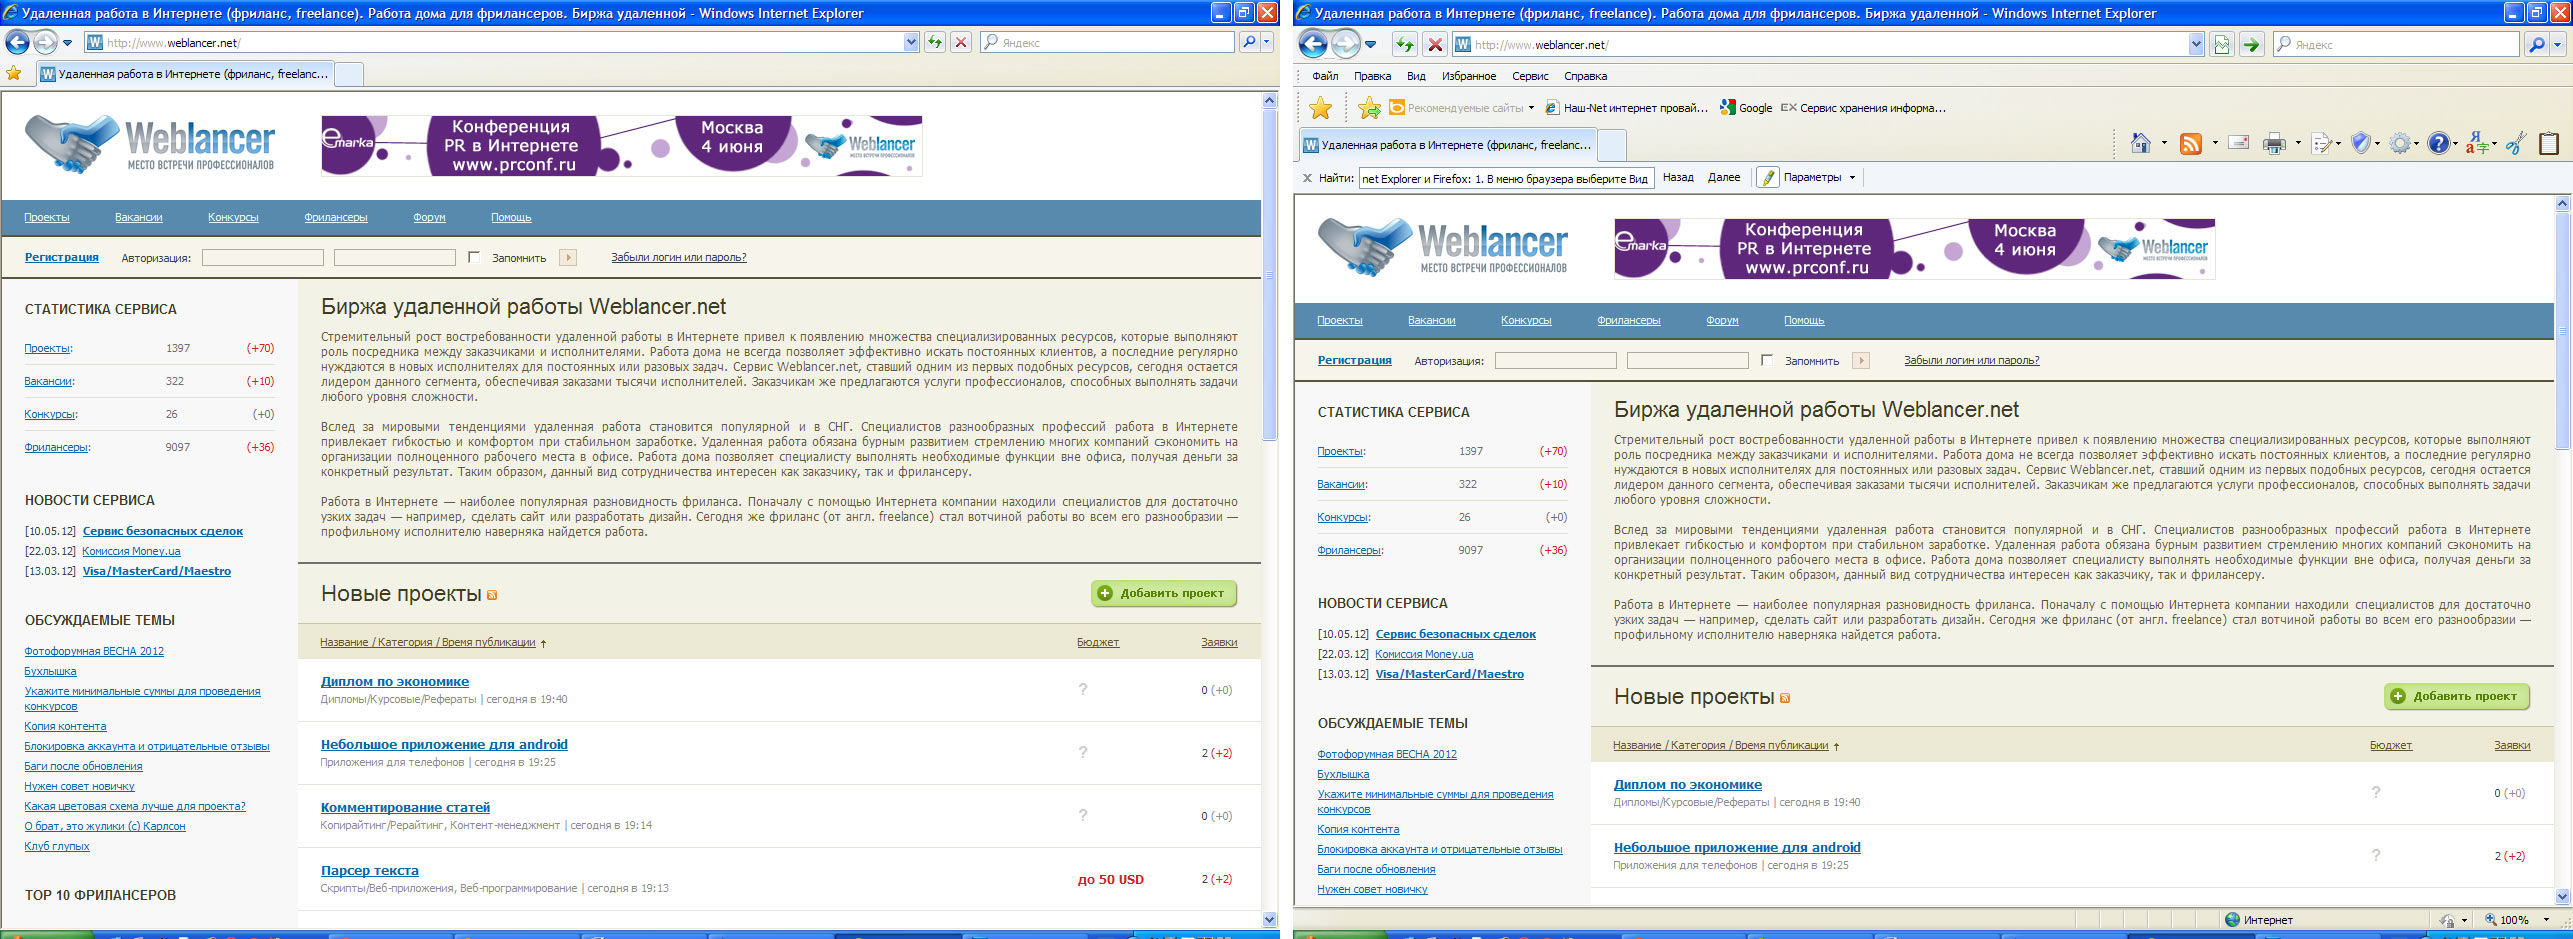Open search provider dropdown in right window
The height and width of the screenshot is (939, 2573).
pyautogui.click(x=2557, y=44)
